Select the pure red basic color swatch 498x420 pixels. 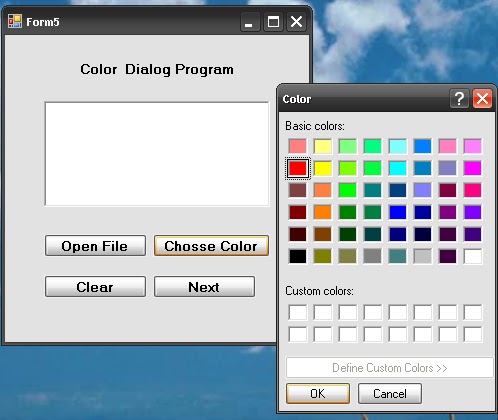(298, 168)
